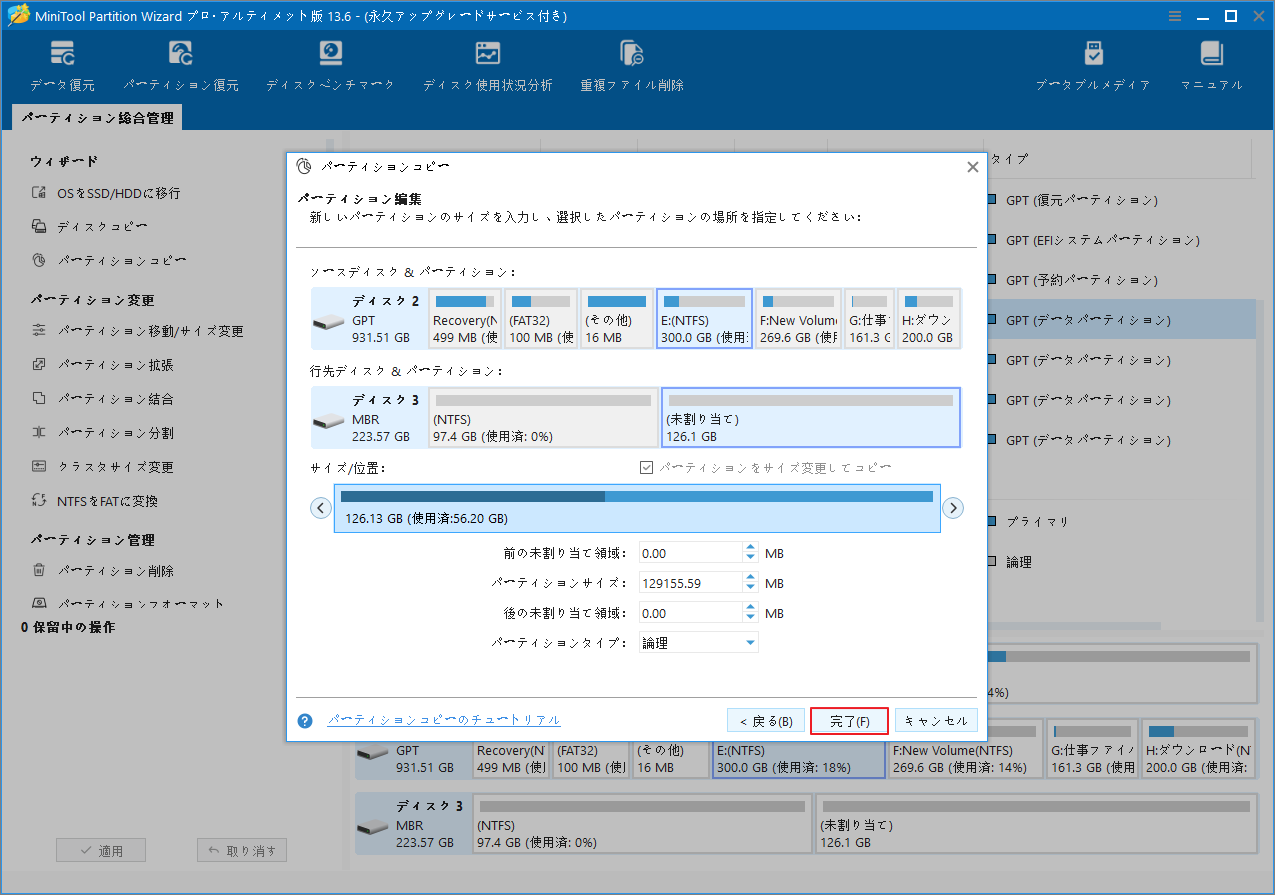Start the OSをSSD/HDDに移行 wizard
This screenshot has height=895, width=1275.
[x=106, y=193]
